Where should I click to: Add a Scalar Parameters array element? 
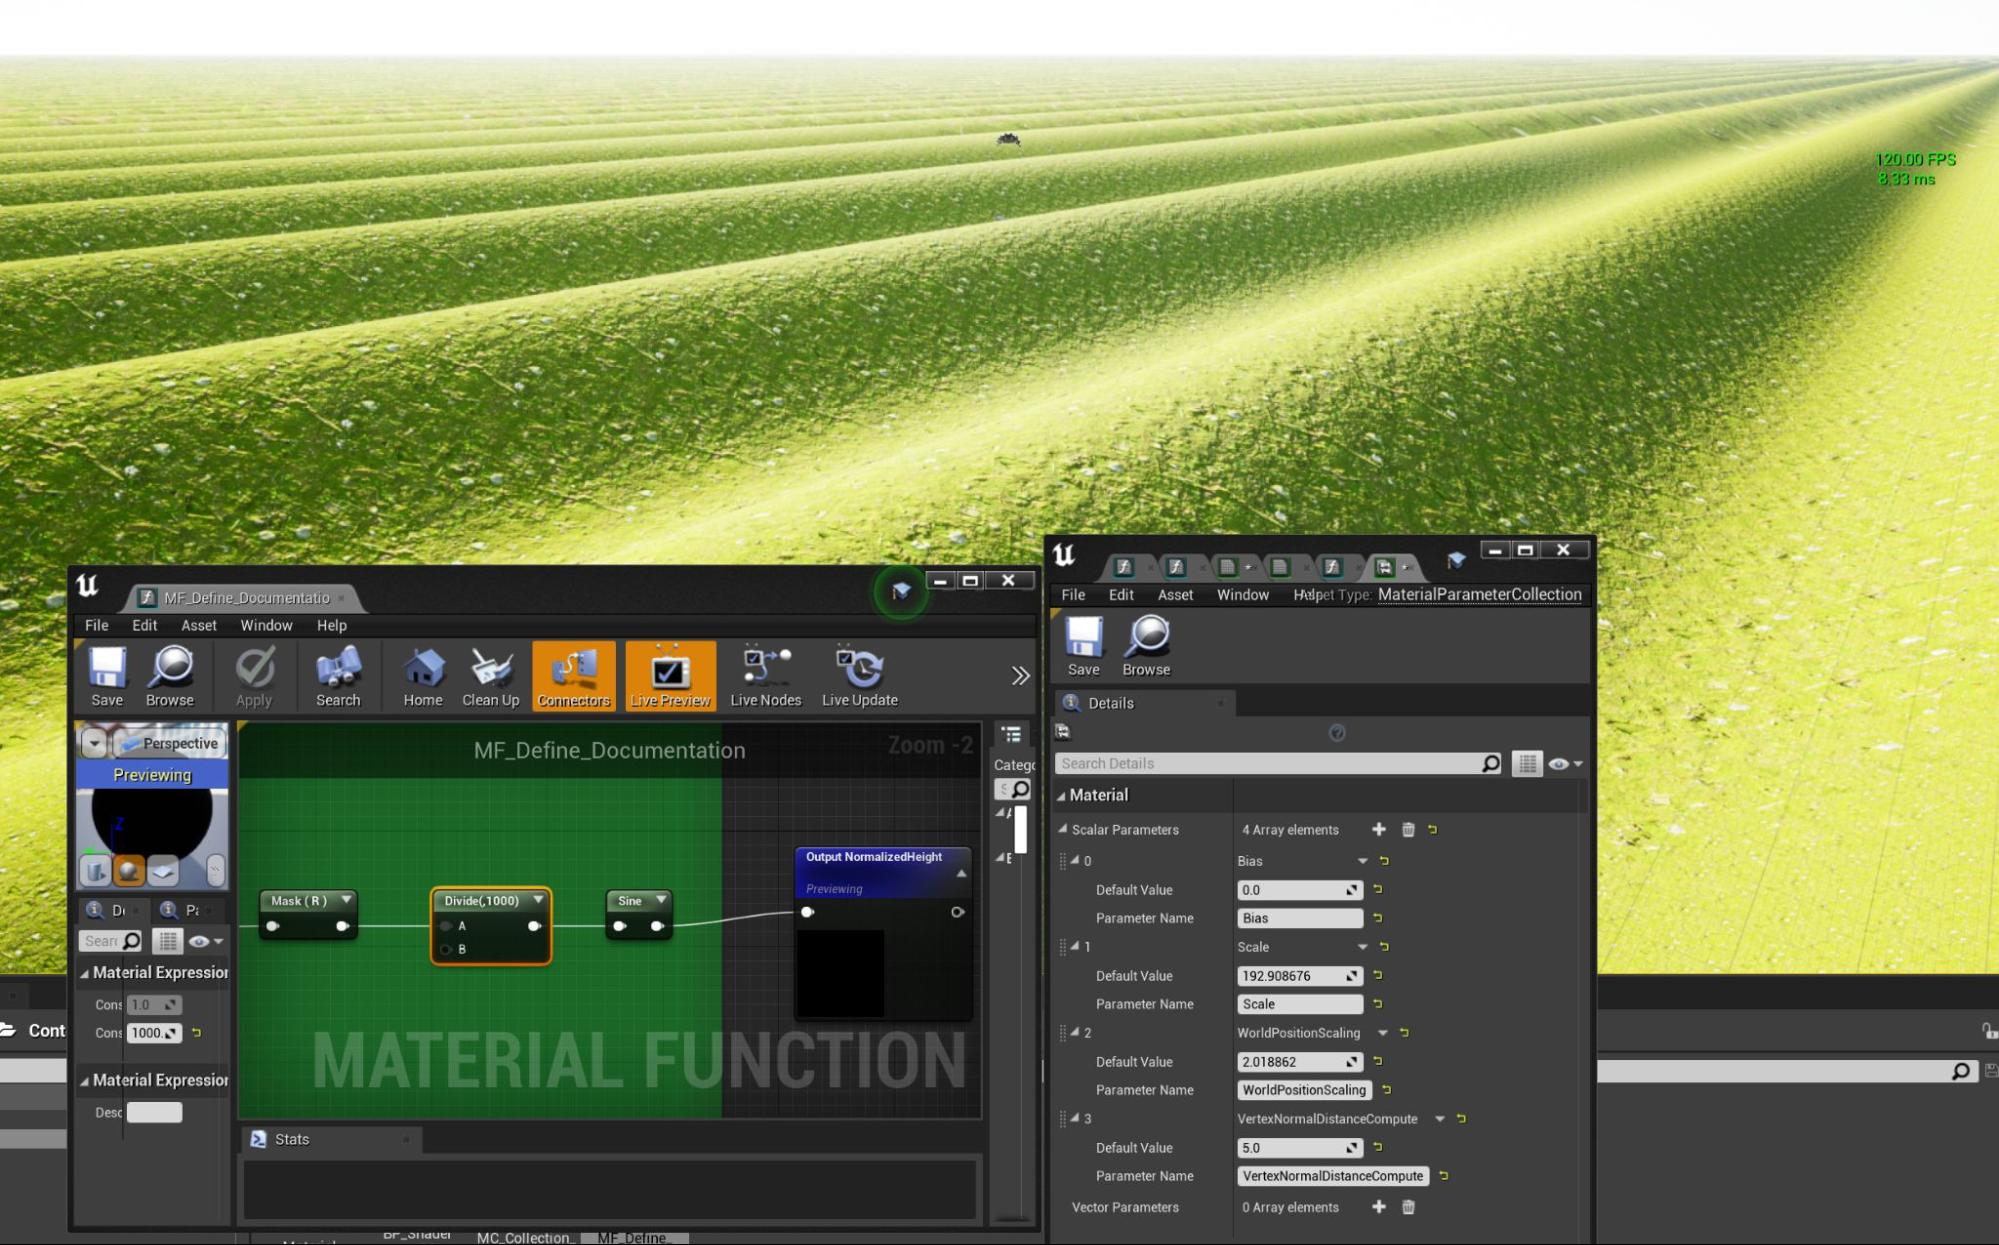point(1379,829)
